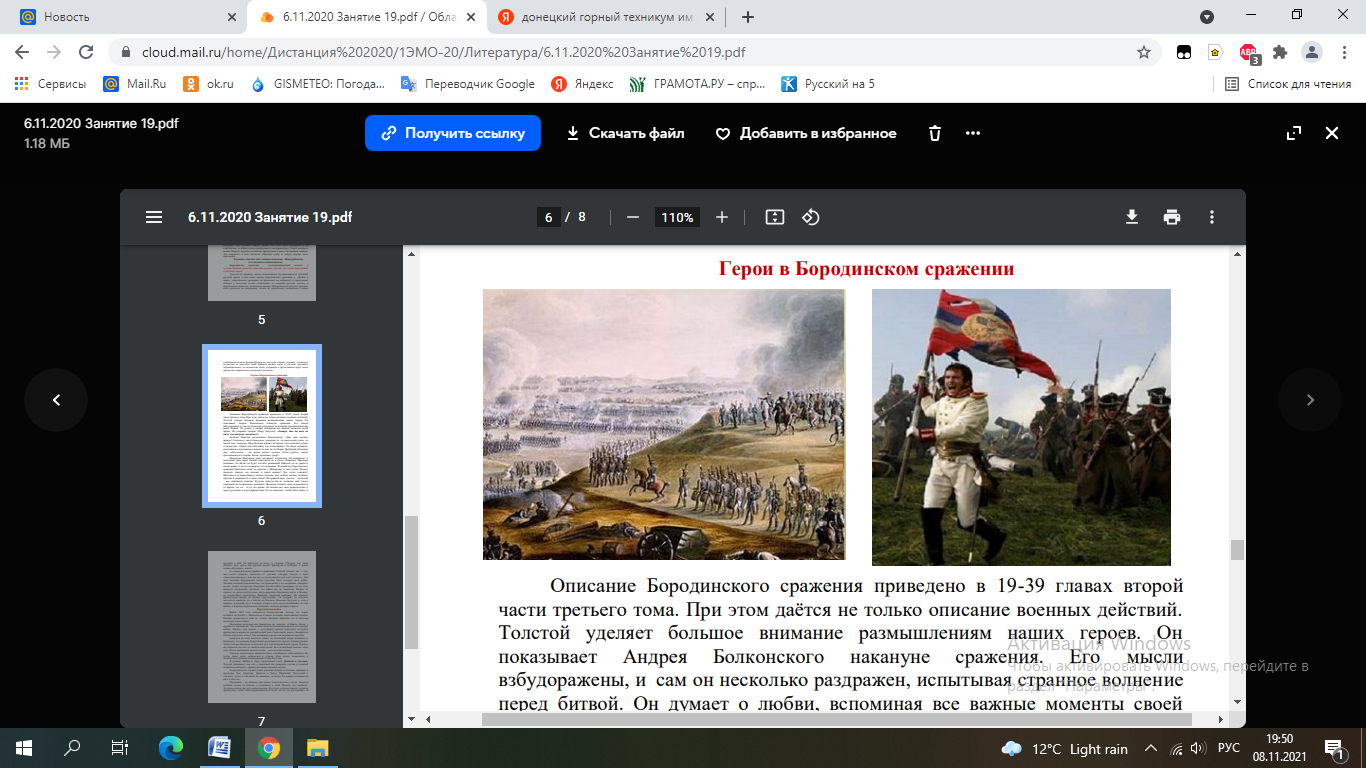Viewport: 1366px width, 768px height.
Task: Open the Яндекс bookmark
Action: 582,84
